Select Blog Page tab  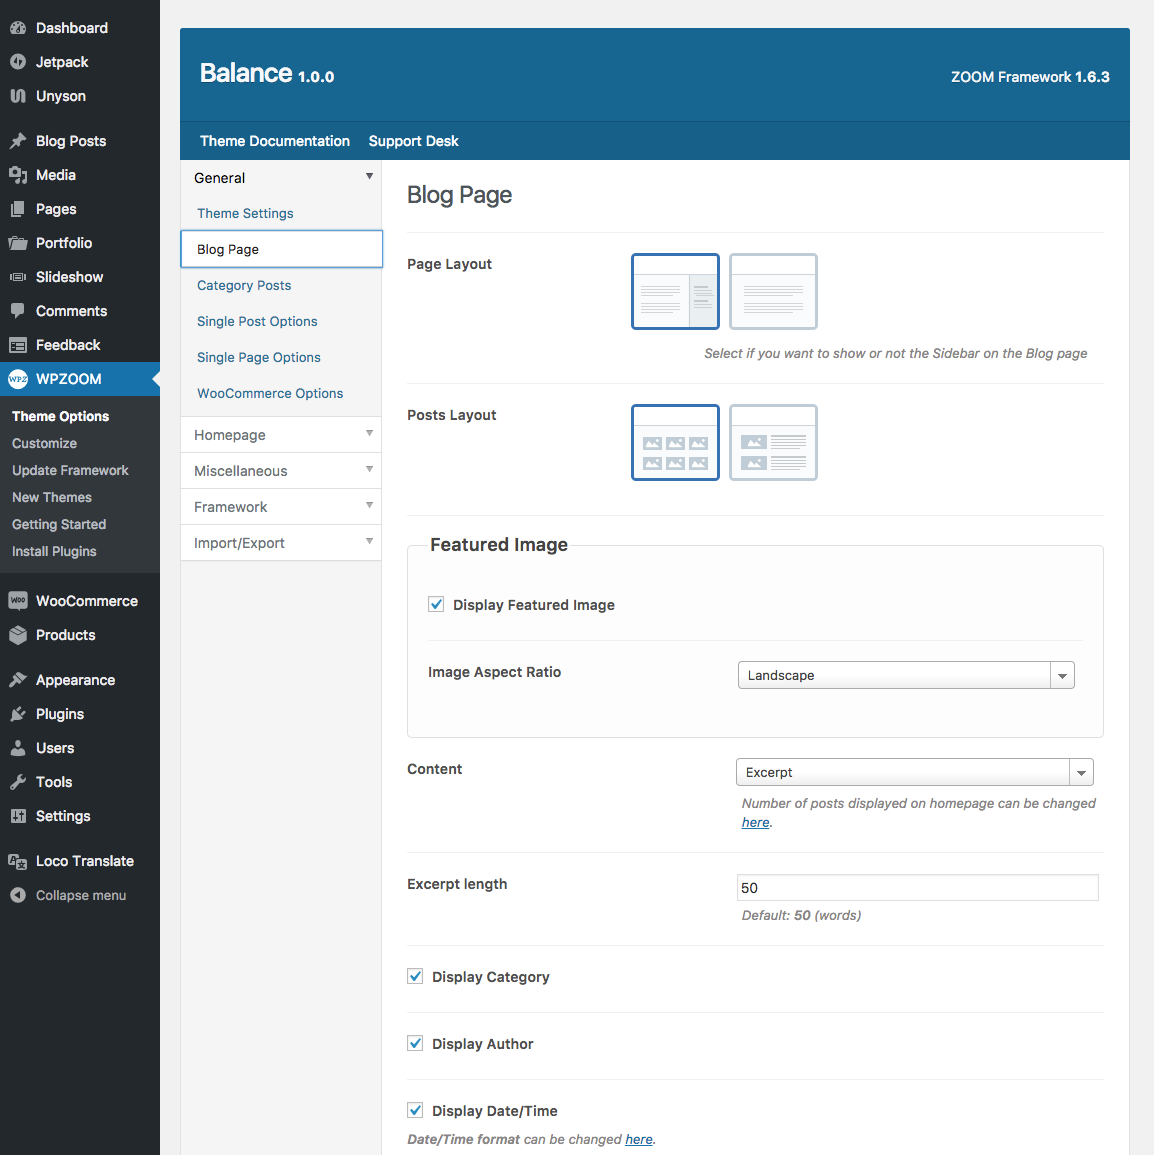click(x=281, y=249)
